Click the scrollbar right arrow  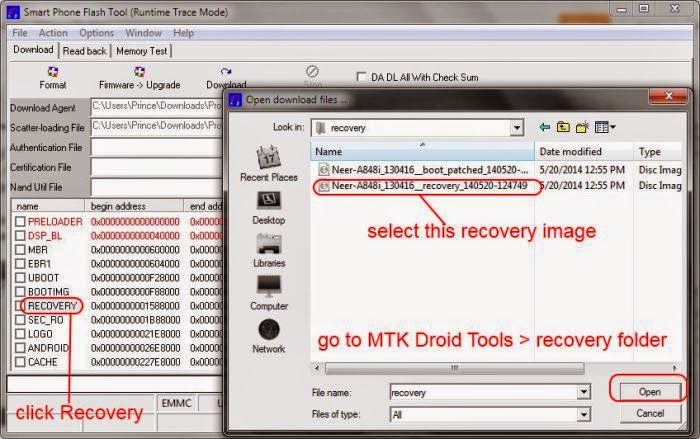pyautogui.click(x=674, y=368)
